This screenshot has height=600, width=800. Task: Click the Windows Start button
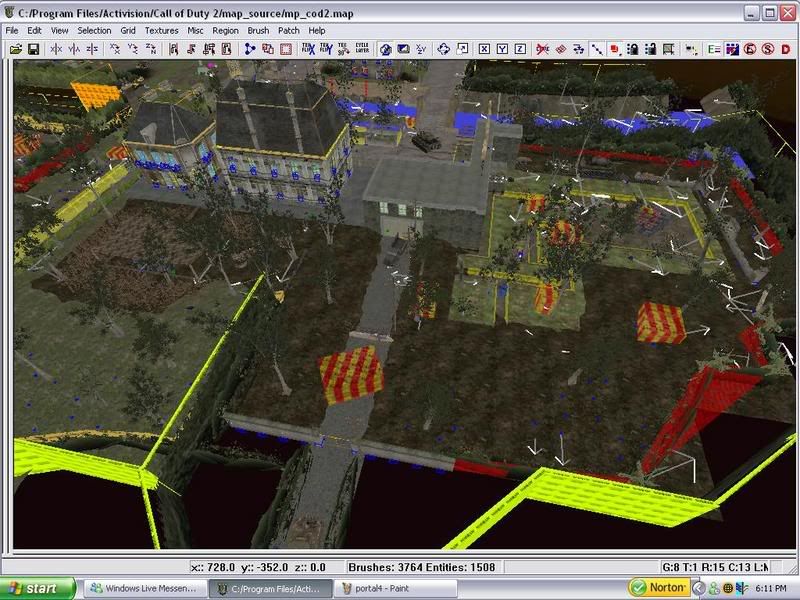click(38, 588)
